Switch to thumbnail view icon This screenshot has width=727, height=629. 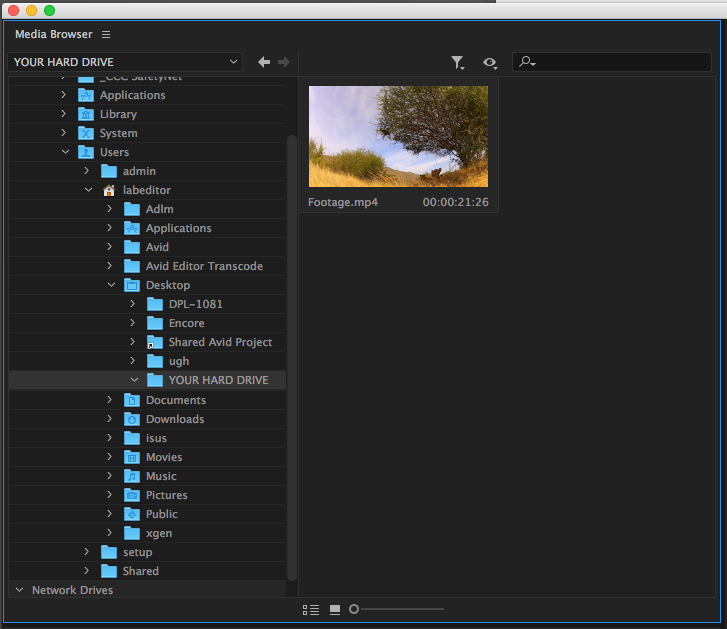click(335, 609)
